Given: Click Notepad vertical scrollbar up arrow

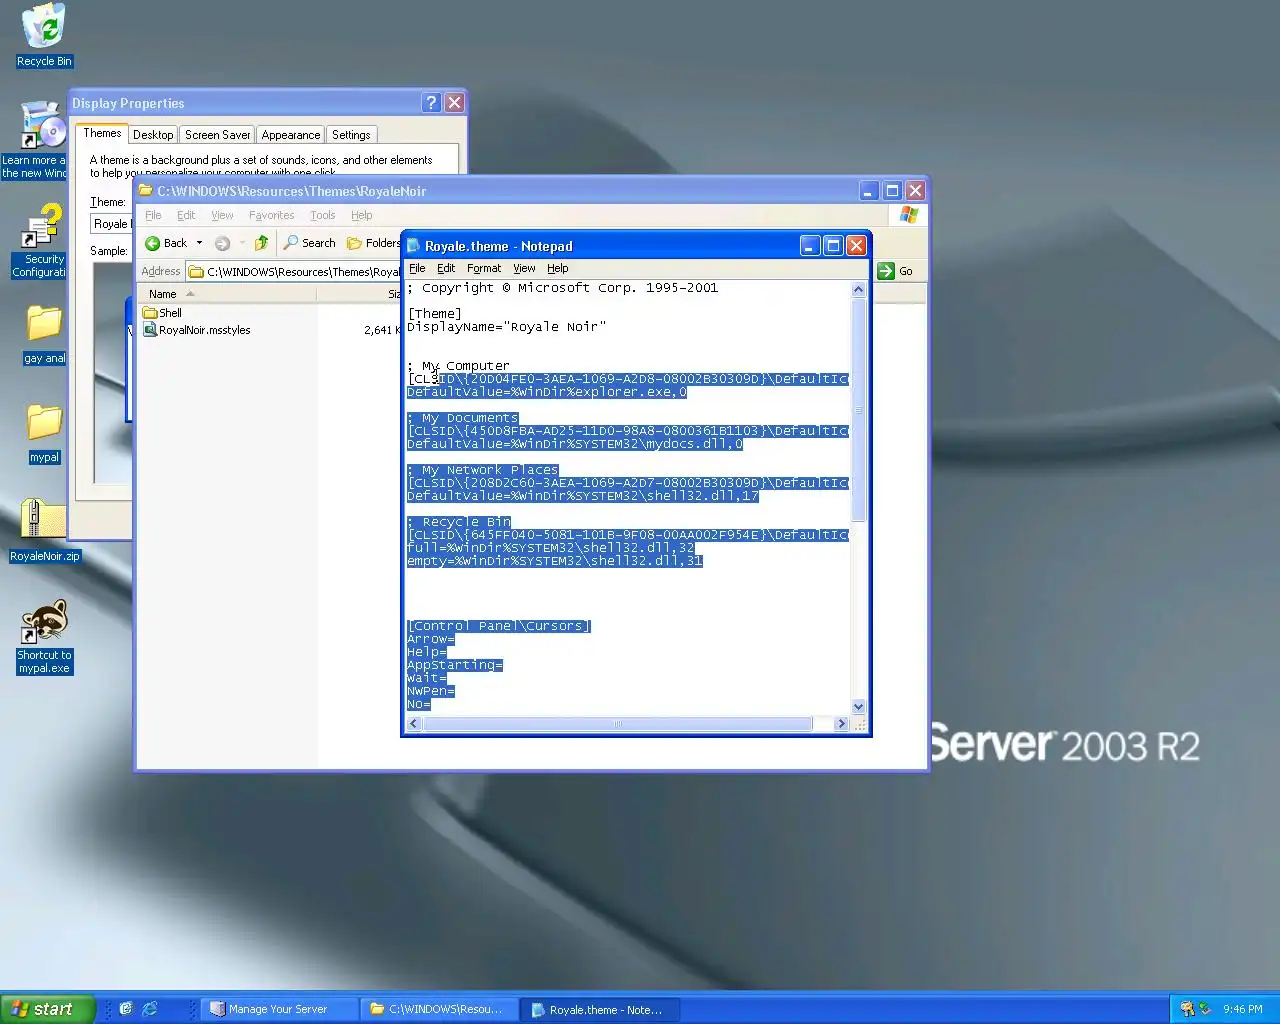Looking at the screenshot, I should 858,290.
